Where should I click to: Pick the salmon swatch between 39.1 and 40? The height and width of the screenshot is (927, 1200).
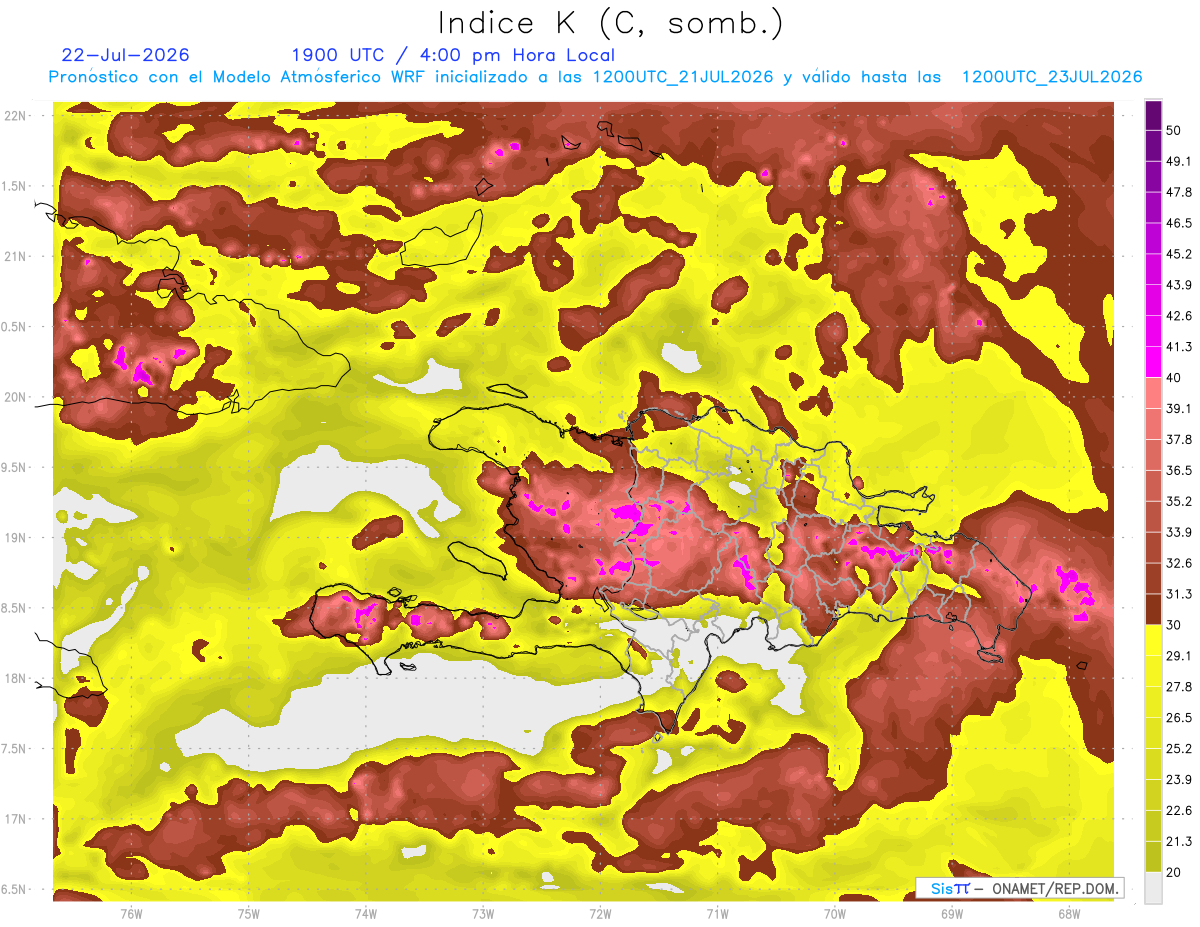point(1153,393)
